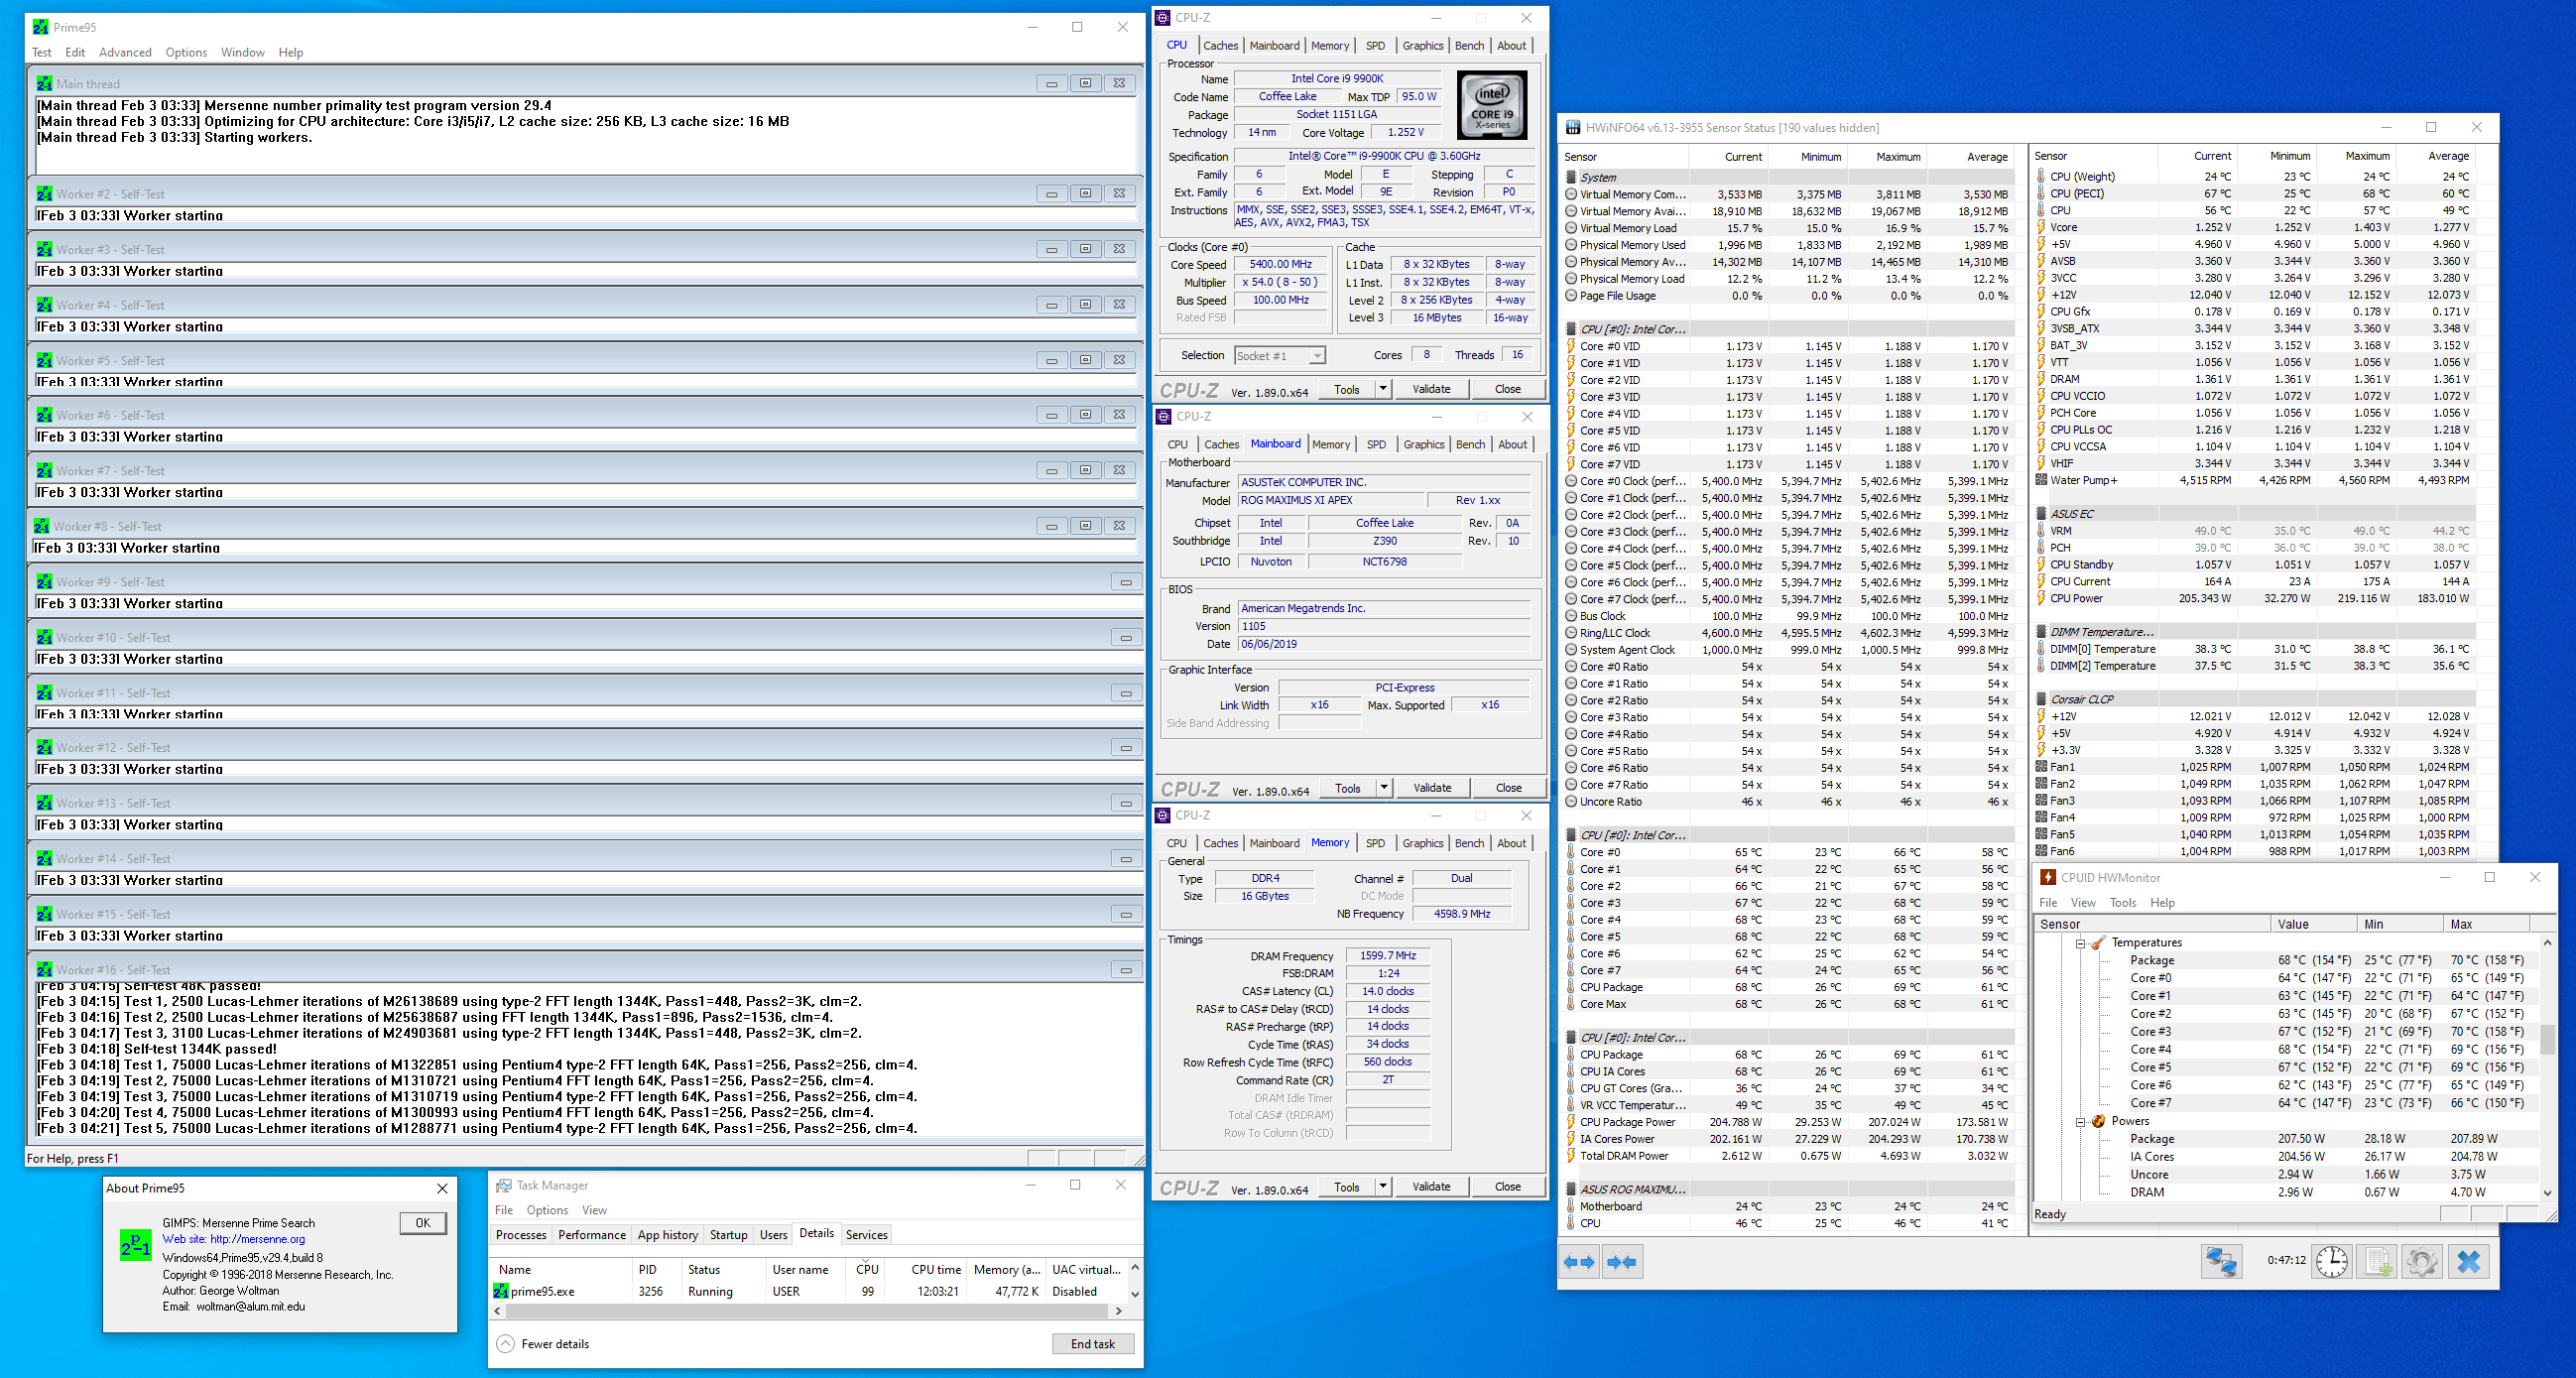This screenshot has height=1378, width=2576.
Task: Click HWiNFO collapse columns arrows icon
Action: [1621, 1262]
